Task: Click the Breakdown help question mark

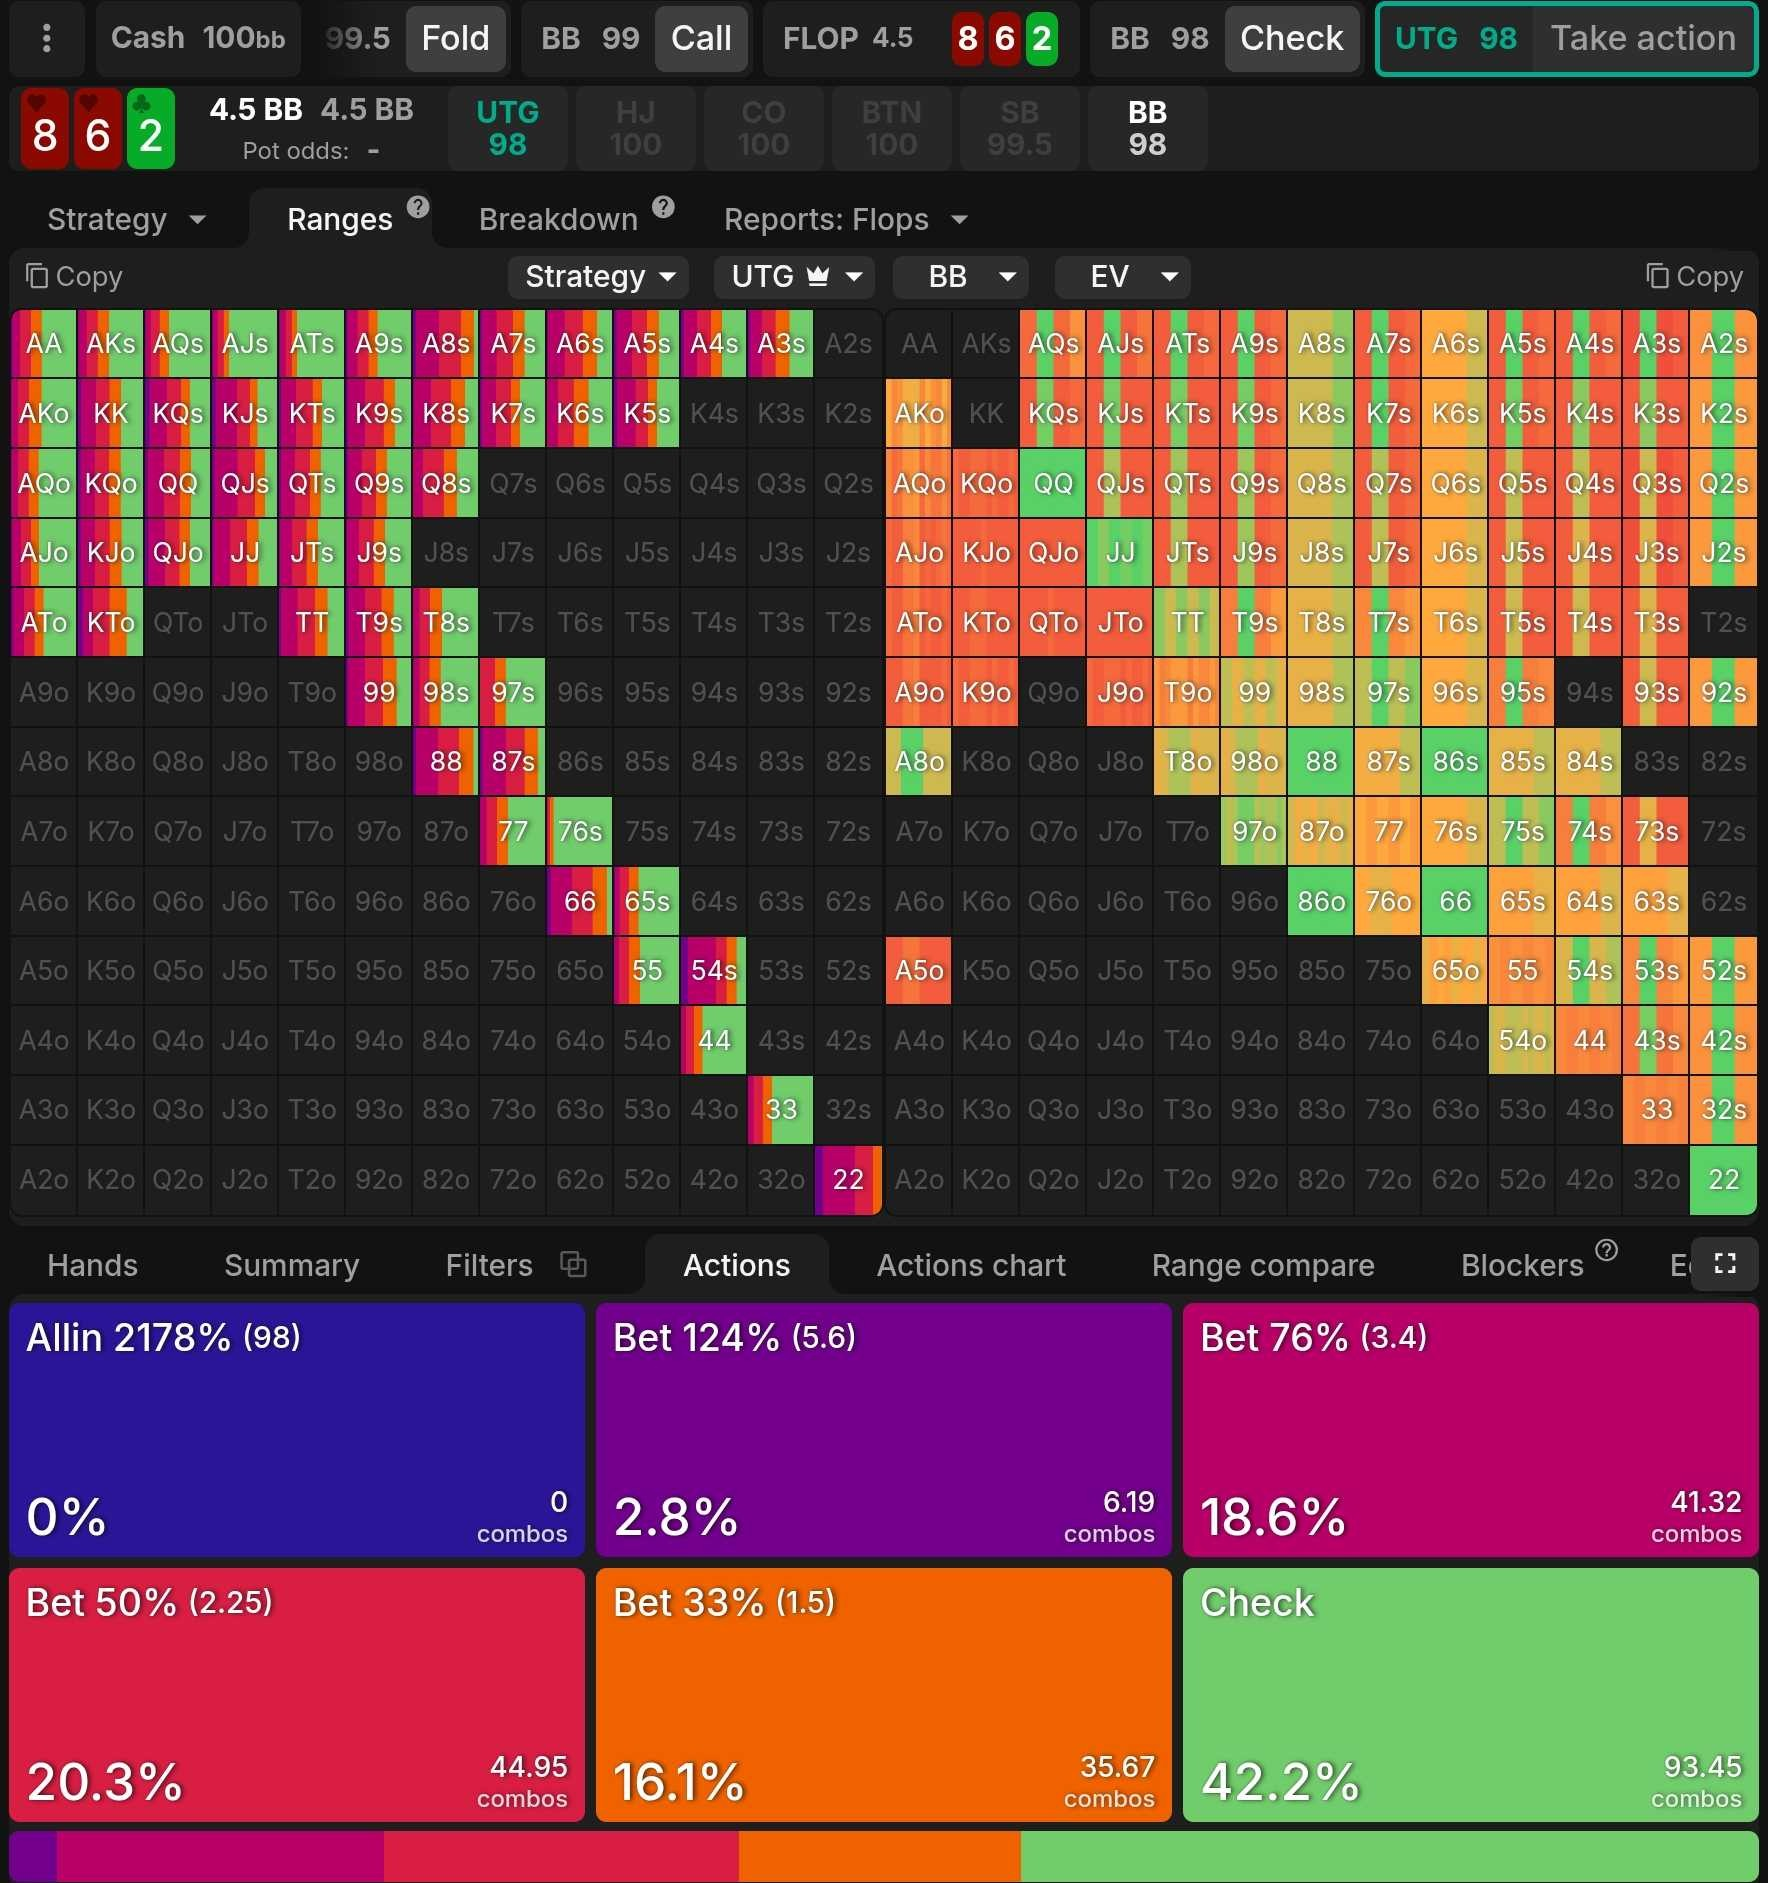Action: [x=663, y=207]
